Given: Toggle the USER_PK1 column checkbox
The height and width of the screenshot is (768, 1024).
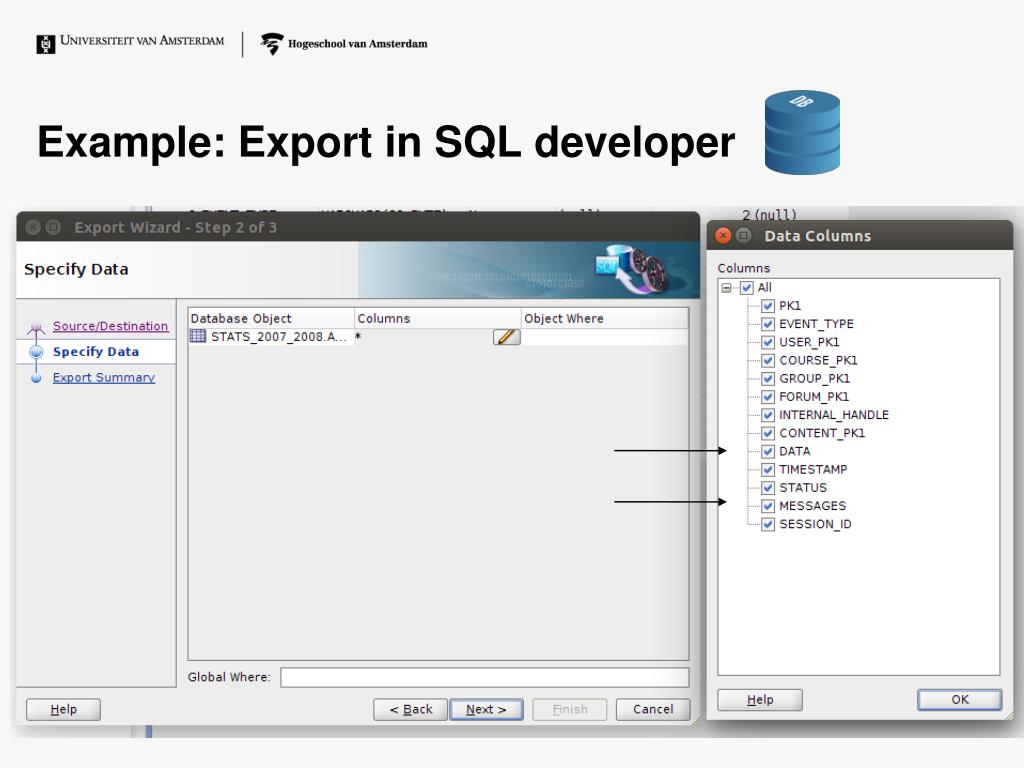Looking at the screenshot, I should pos(768,342).
